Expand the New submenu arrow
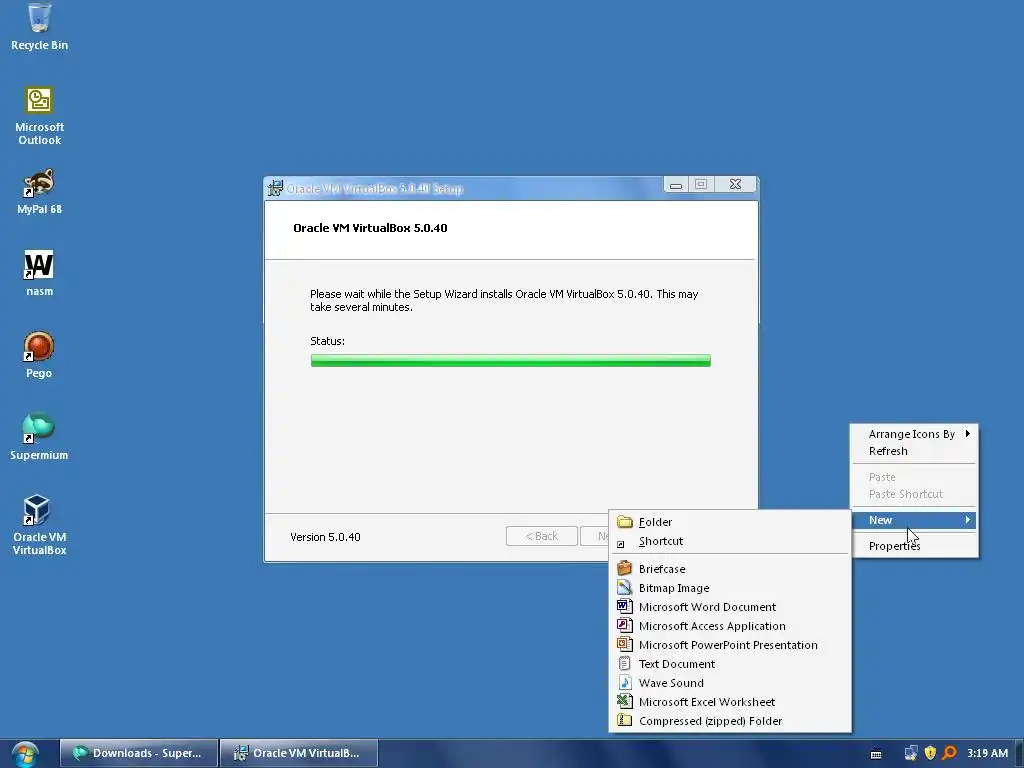Image resolution: width=1024 pixels, height=768 pixels. pyautogui.click(x=967, y=520)
